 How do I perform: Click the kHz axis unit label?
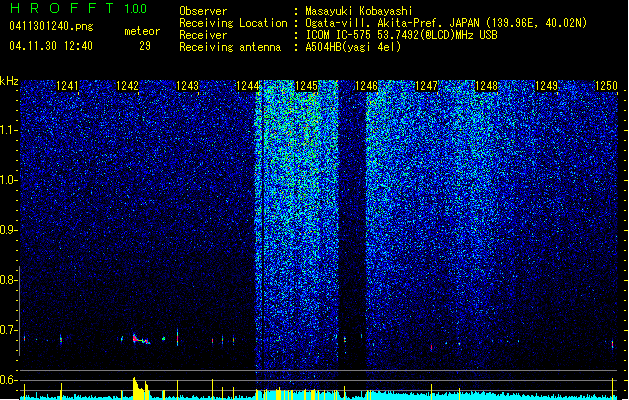tap(9, 81)
